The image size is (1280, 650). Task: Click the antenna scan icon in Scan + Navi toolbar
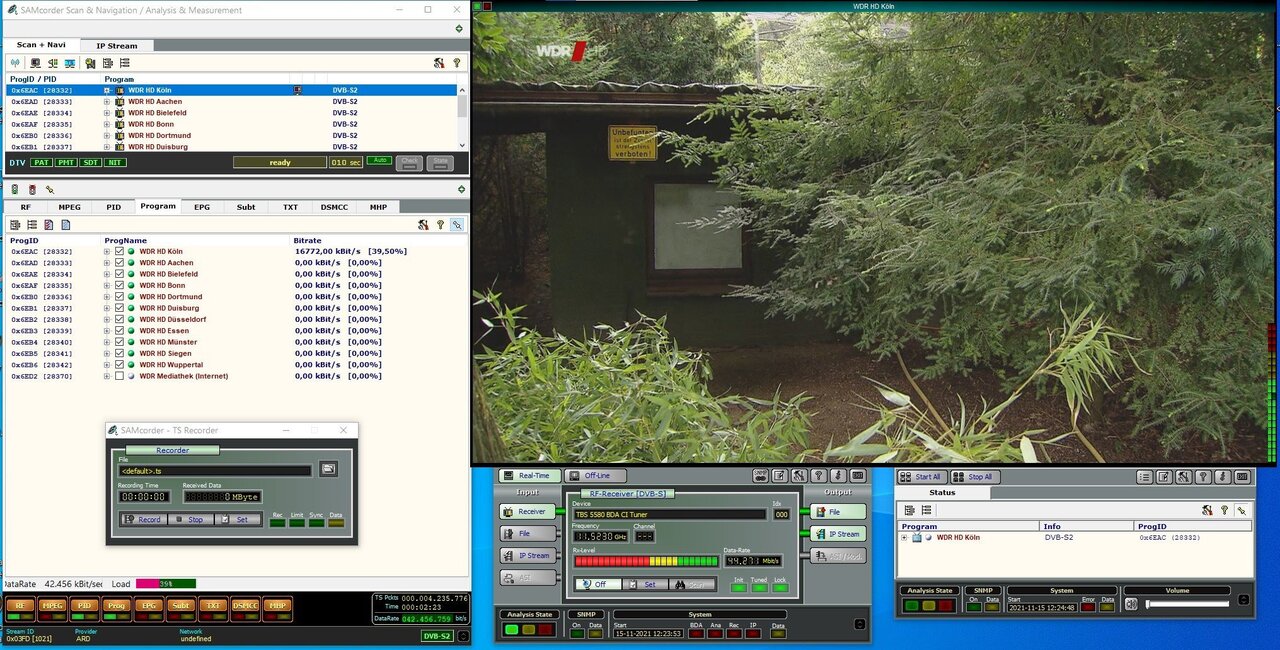[15, 63]
